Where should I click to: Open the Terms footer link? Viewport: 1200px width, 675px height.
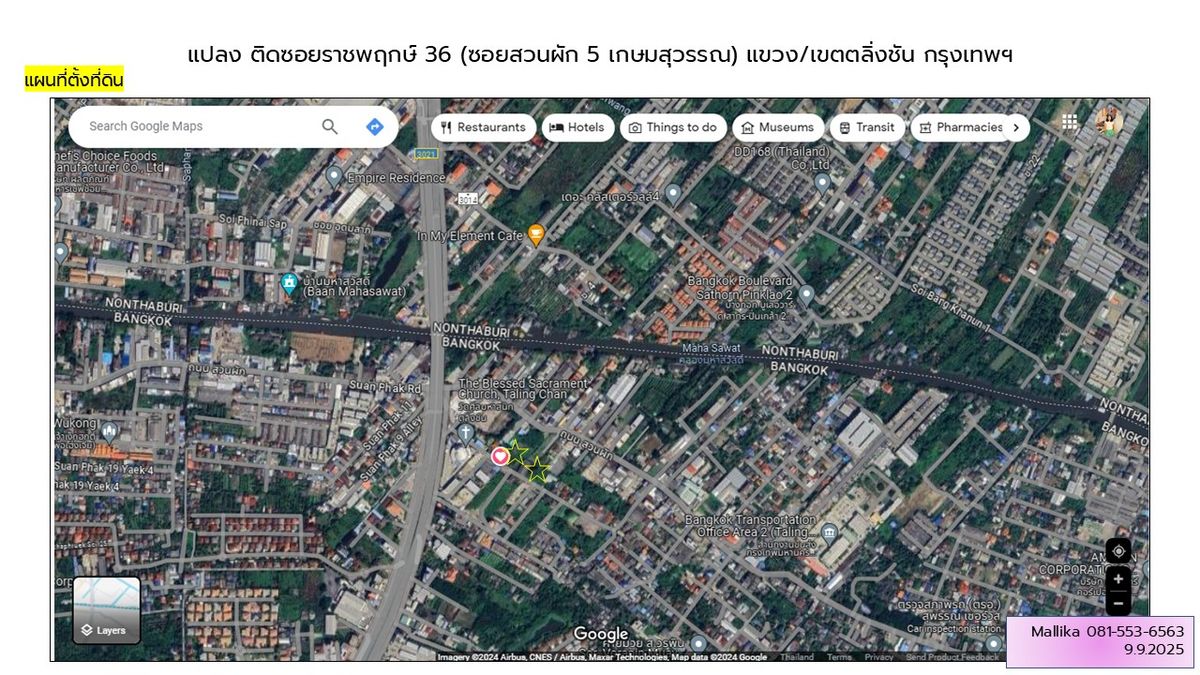839,657
